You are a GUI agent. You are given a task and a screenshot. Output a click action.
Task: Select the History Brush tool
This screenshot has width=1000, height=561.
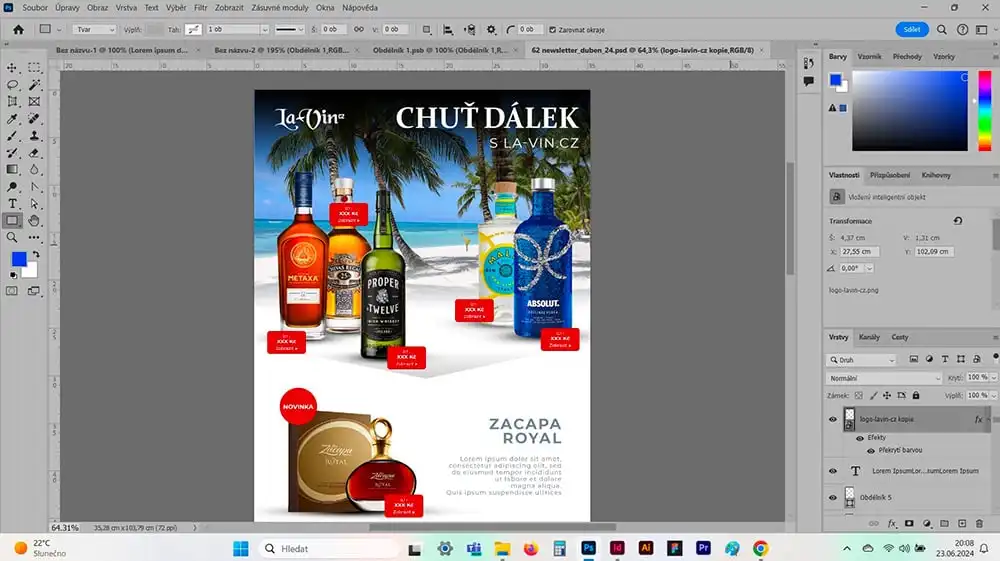12,153
